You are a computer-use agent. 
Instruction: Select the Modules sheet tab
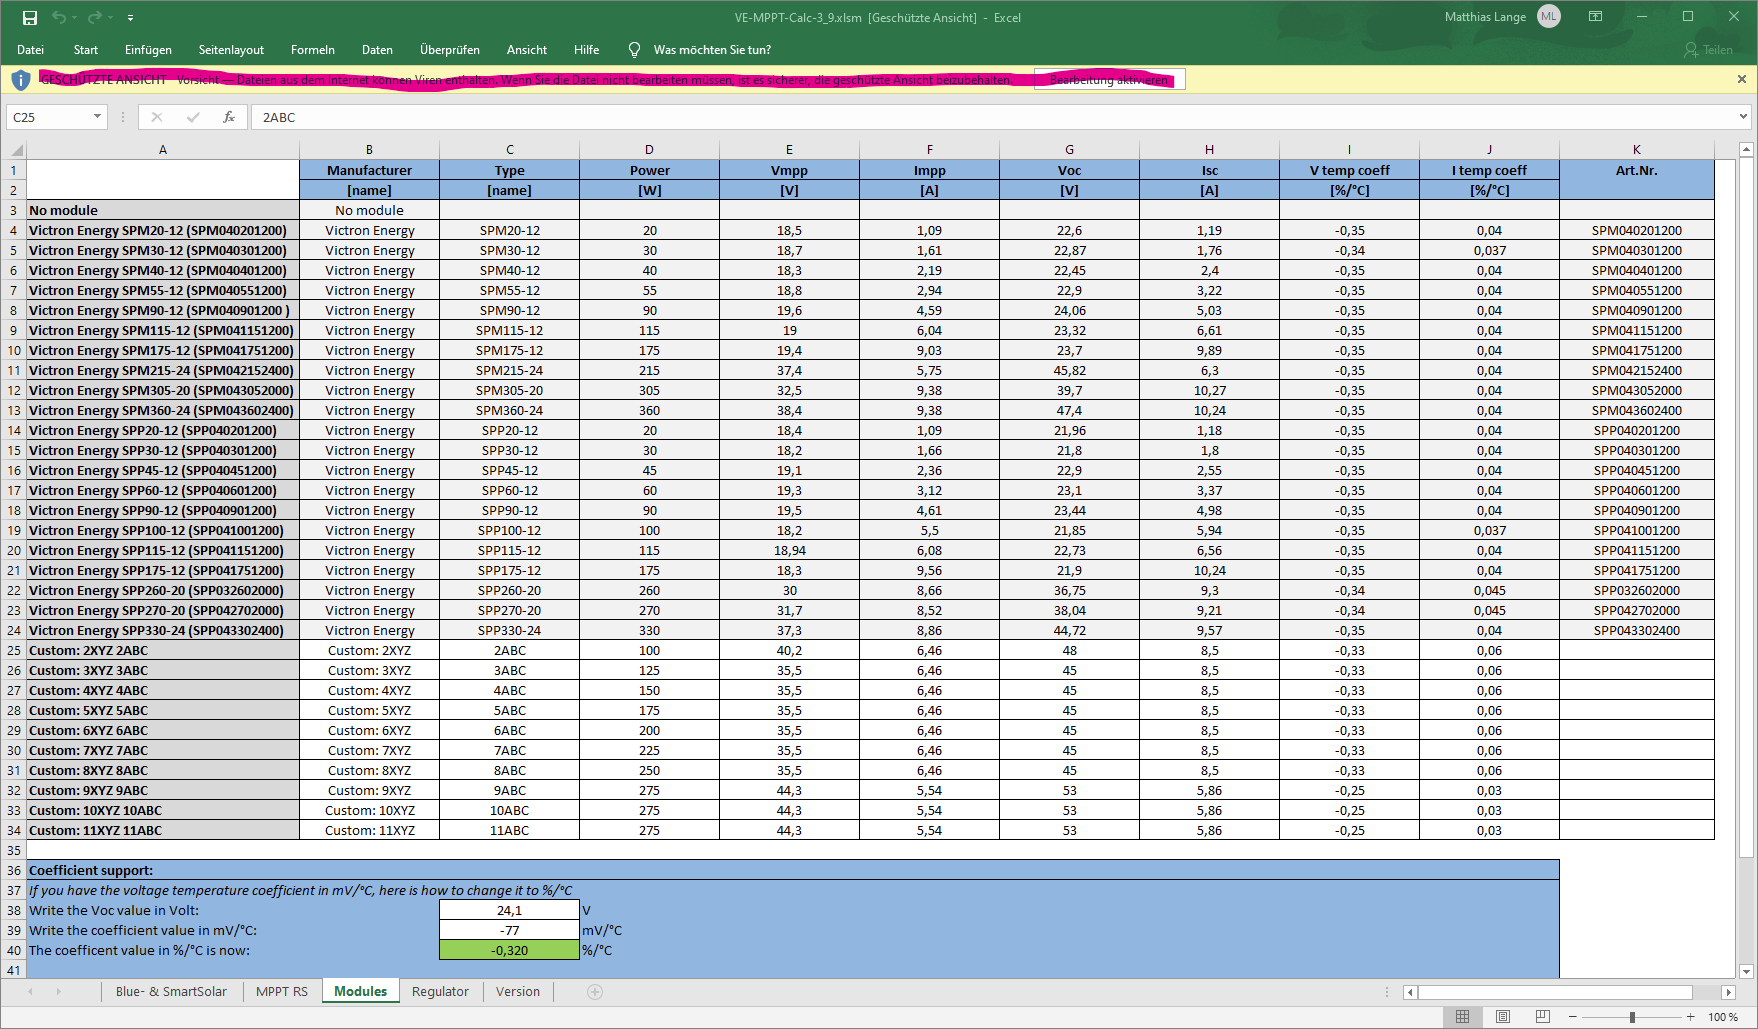point(360,991)
